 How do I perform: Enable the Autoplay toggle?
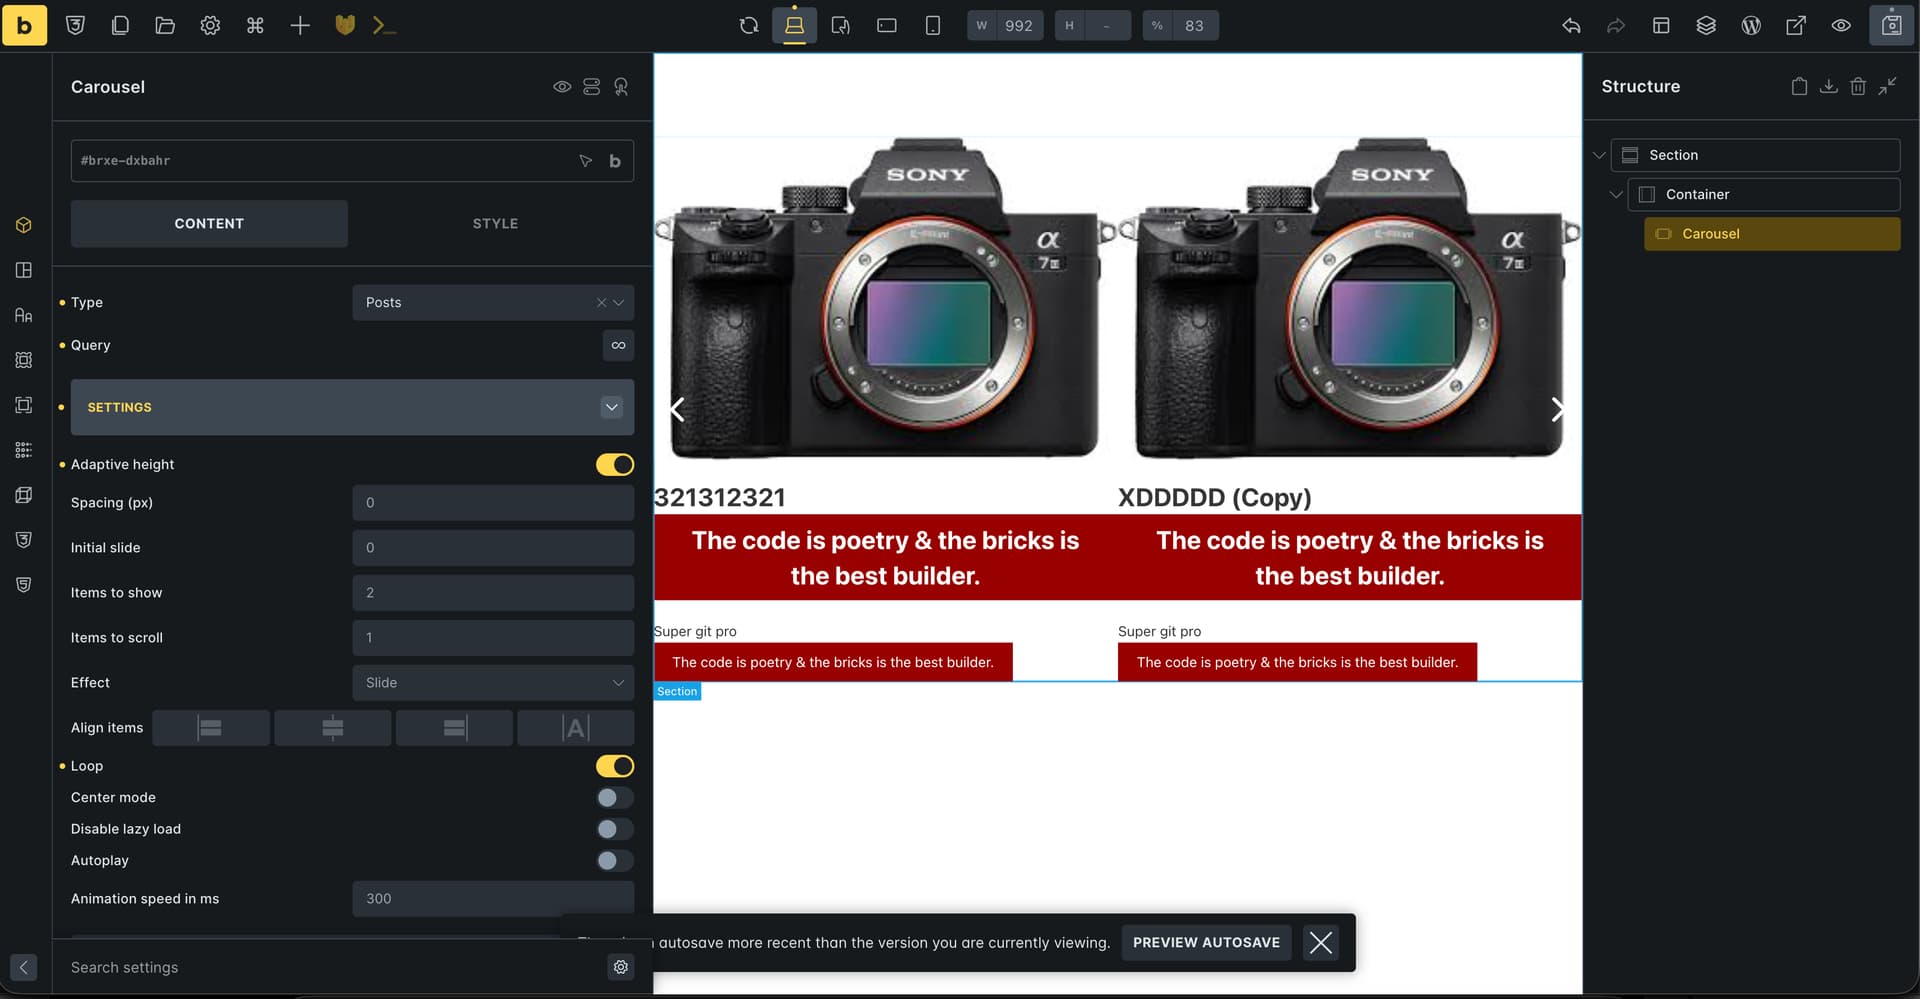(614, 861)
